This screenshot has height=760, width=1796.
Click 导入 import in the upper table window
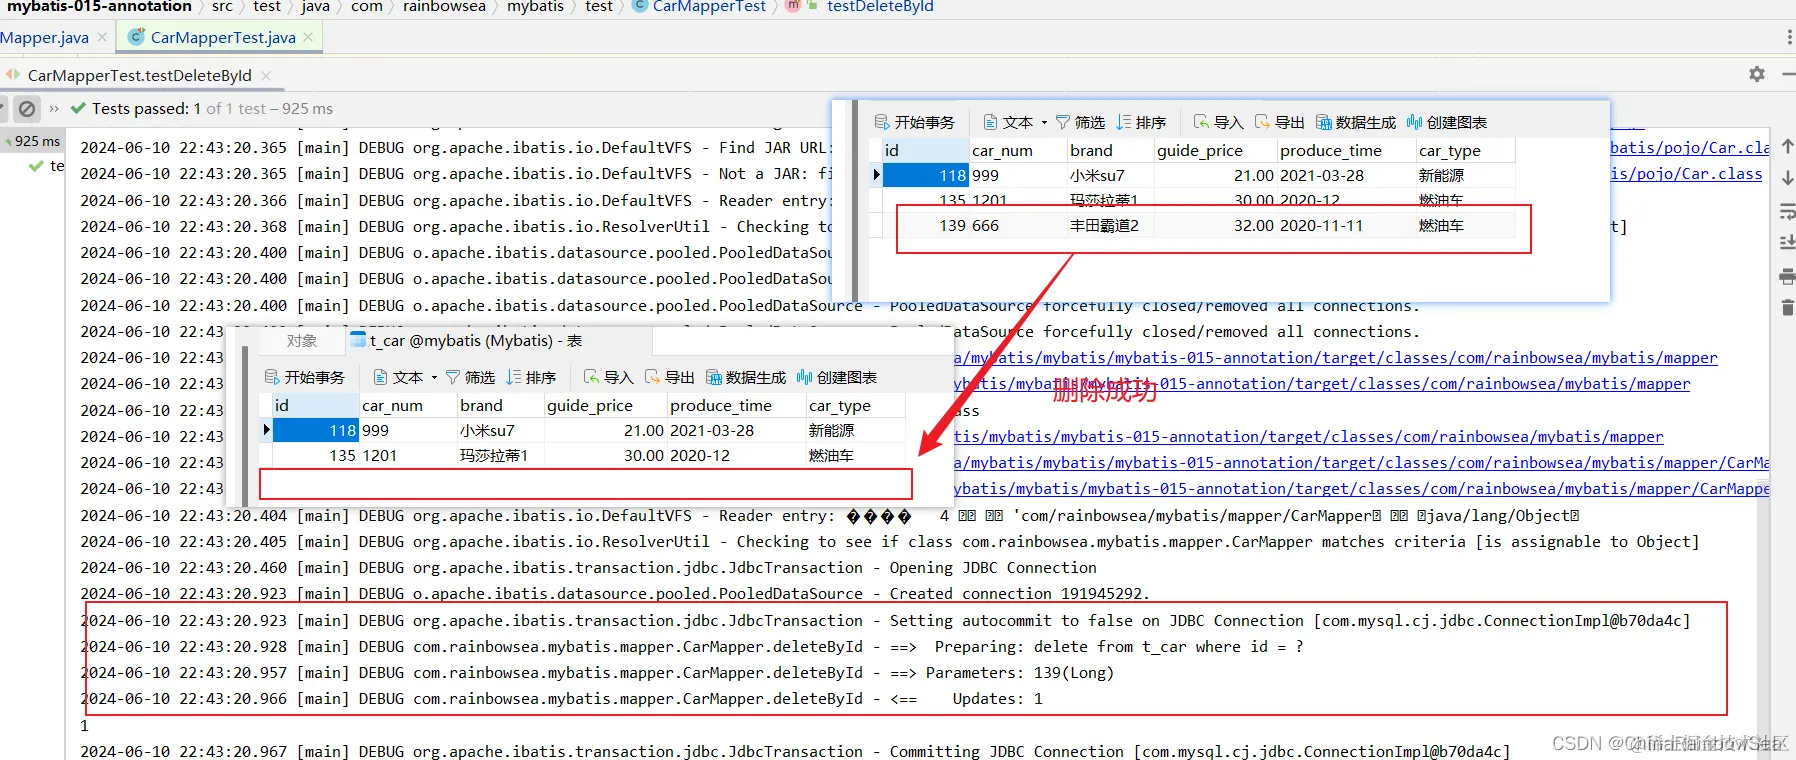point(1218,122)
